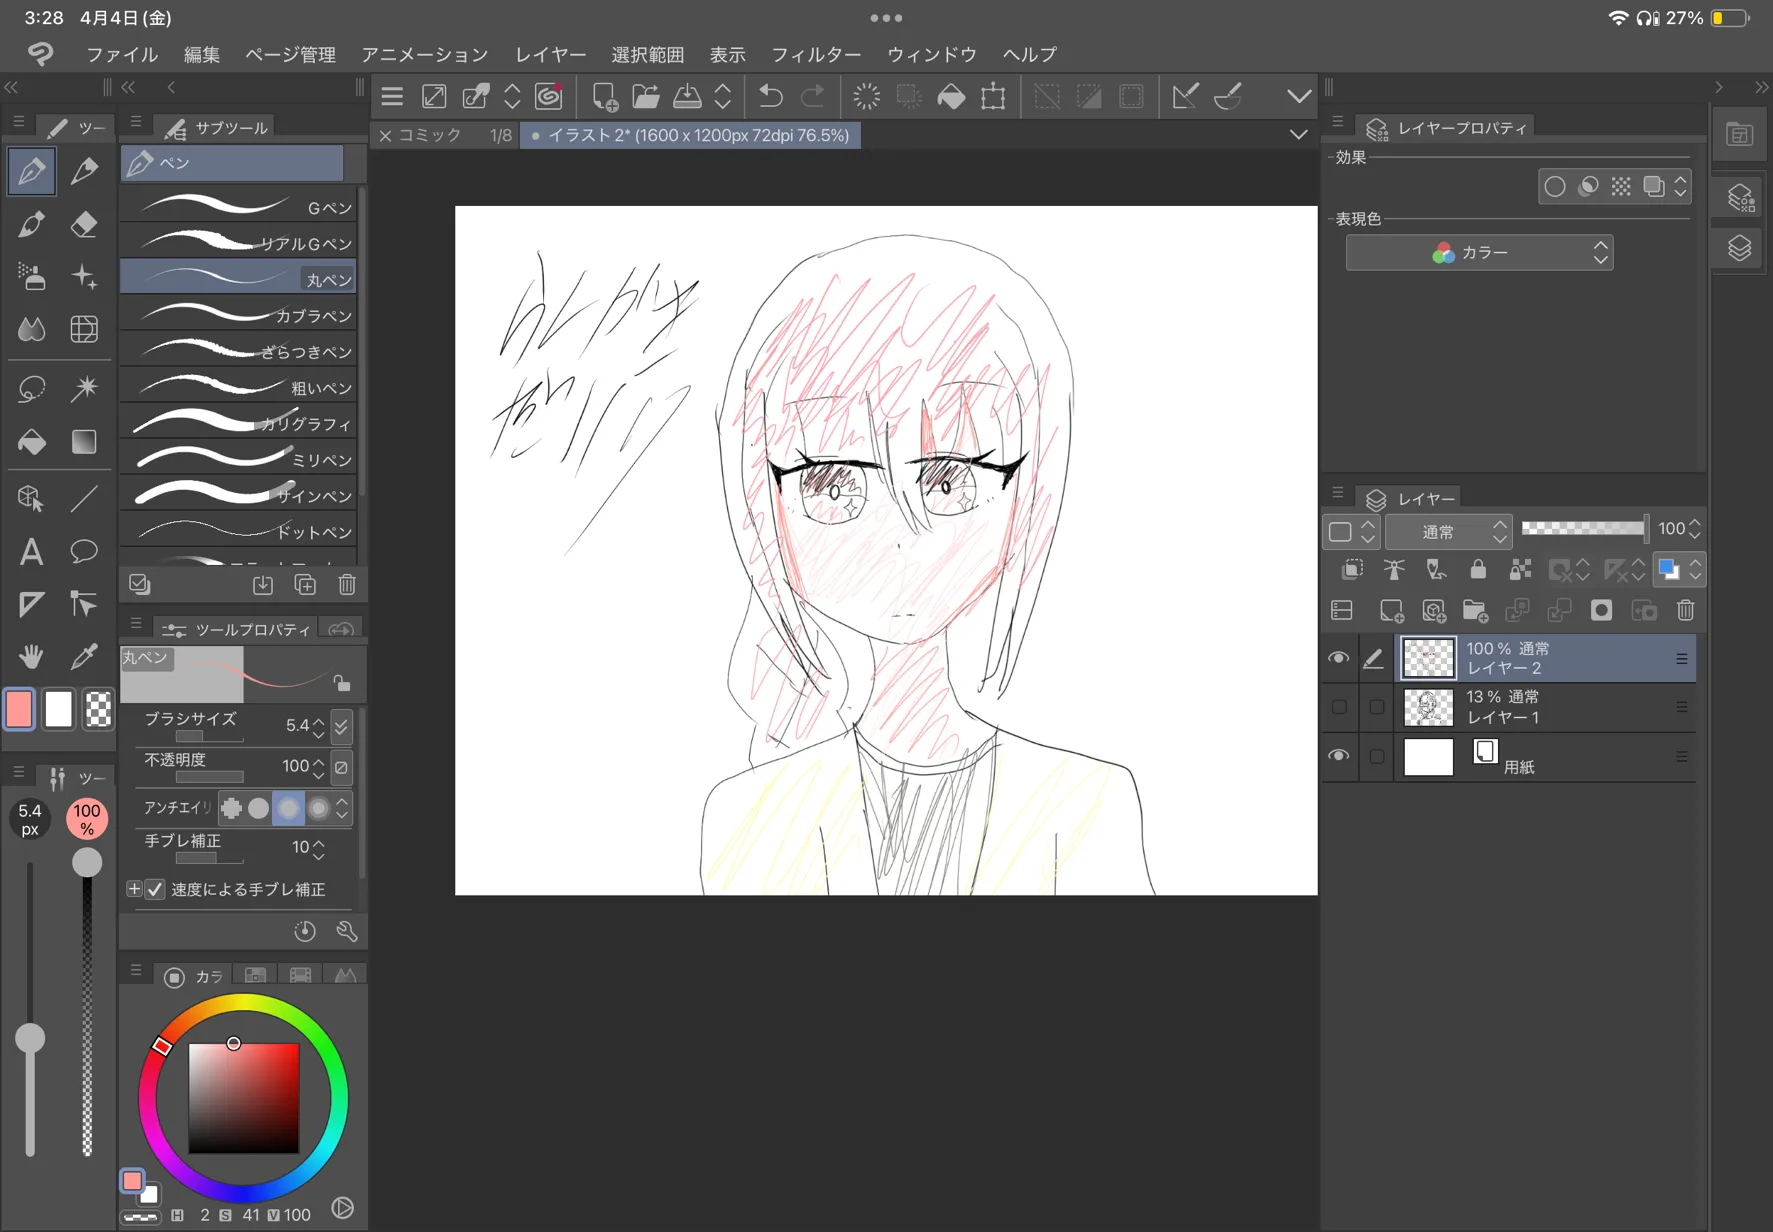Select the Text tool
Viewport: 1773px width, 1232px height.
(x=31, y=551)
